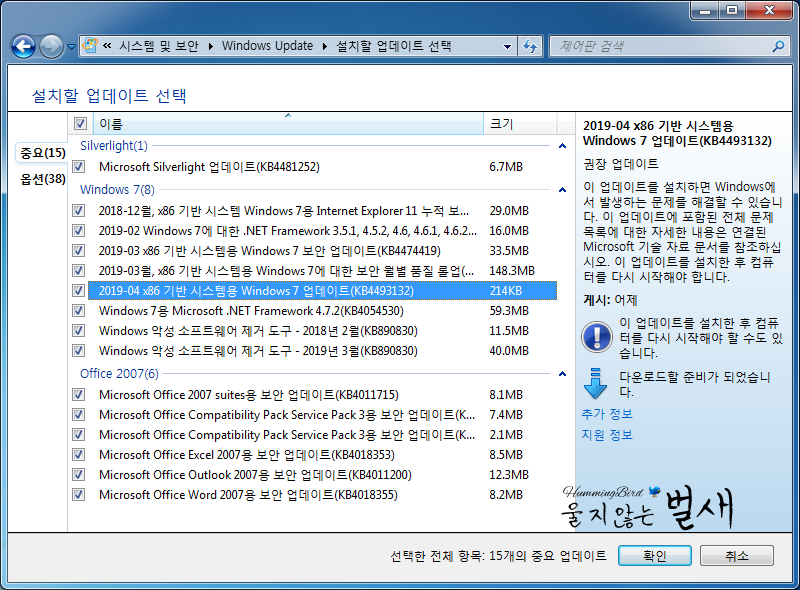Uncheck KB4474419 security update checkbox
800x590 pixels.
tap(79, 251)
